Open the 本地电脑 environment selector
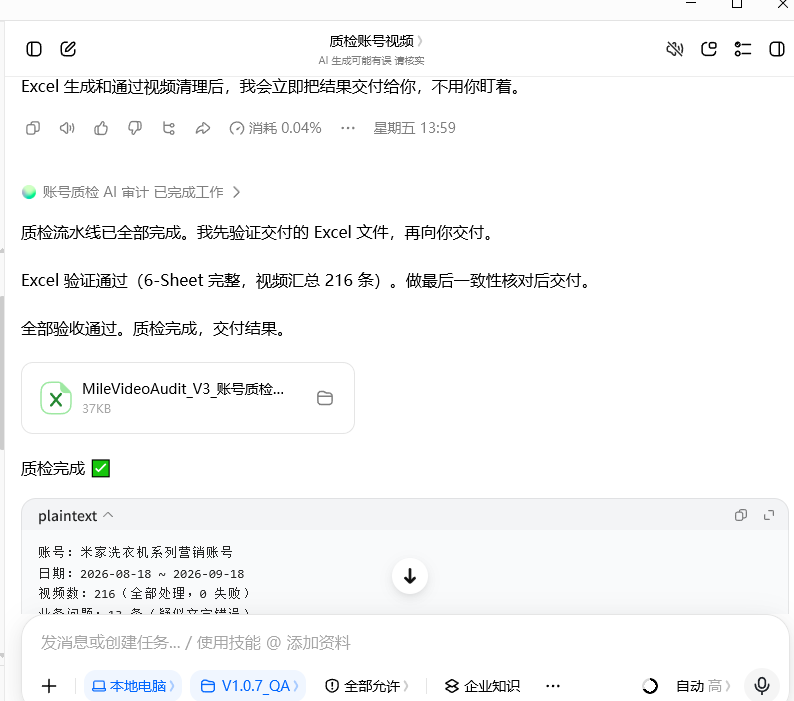Viewport: 794px width, 701px height. coord(133,686)
